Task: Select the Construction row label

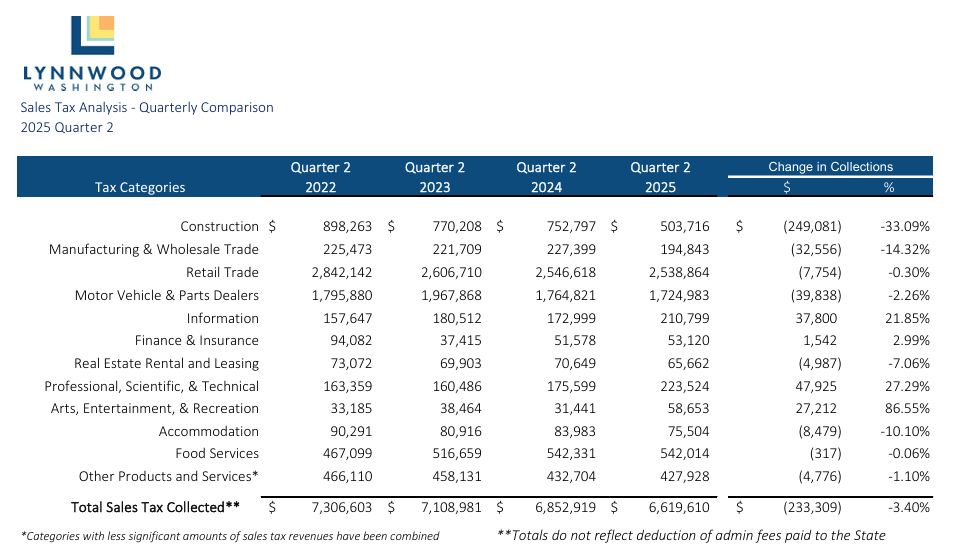Action: coord(219,227)
